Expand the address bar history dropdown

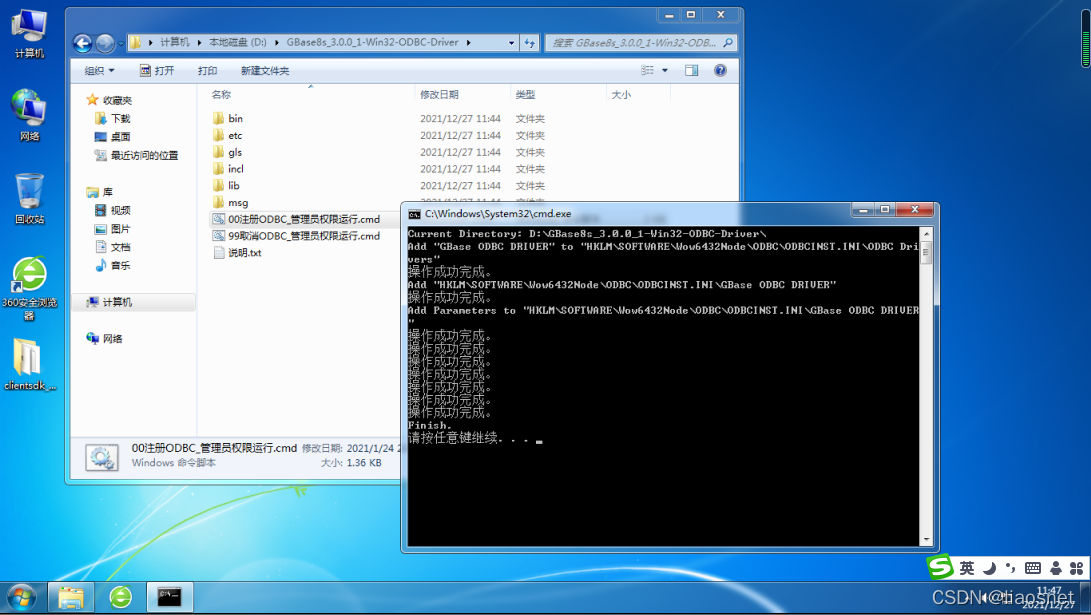click(511, 42)
